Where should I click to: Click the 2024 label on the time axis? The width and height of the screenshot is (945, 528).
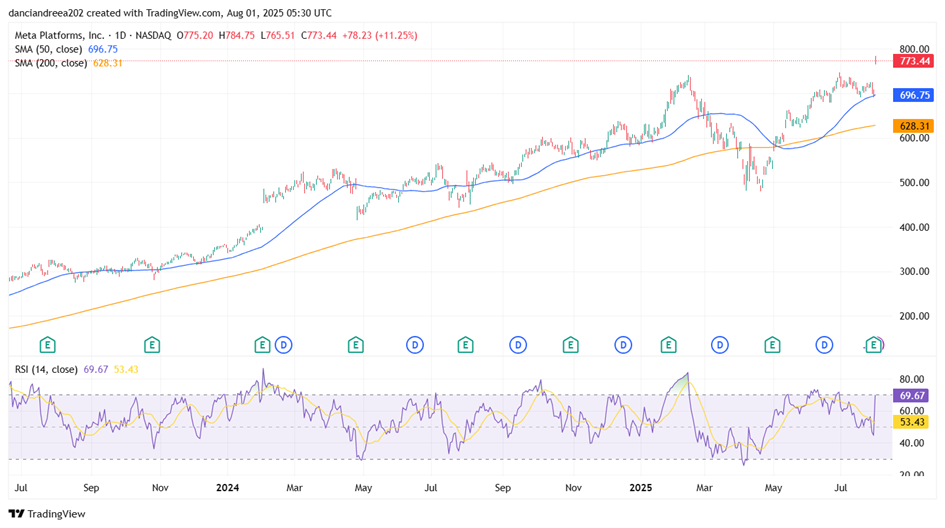pyautogui.click(x=228, y=488)
